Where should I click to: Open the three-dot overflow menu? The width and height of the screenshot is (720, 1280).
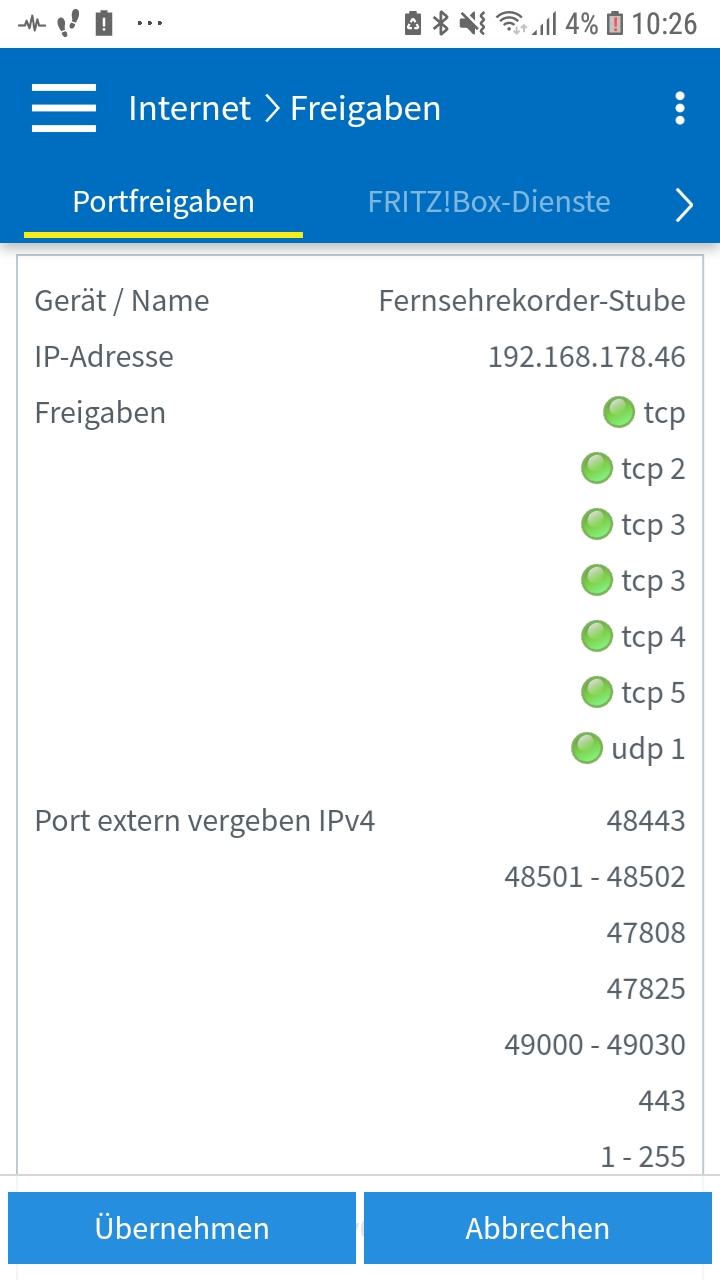680,108
